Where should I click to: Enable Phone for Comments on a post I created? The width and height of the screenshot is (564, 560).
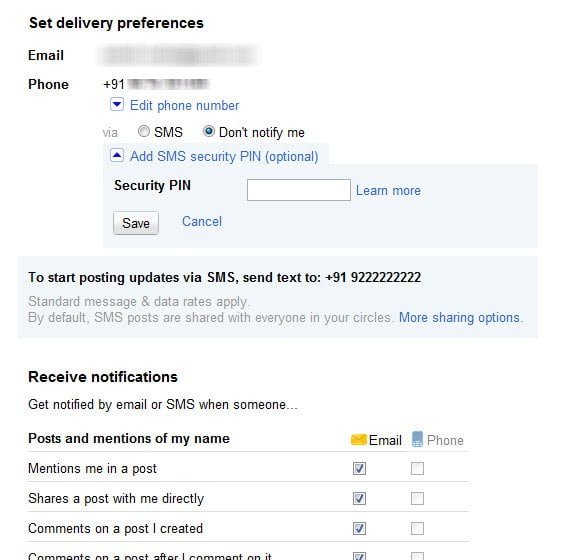(417, 528)
